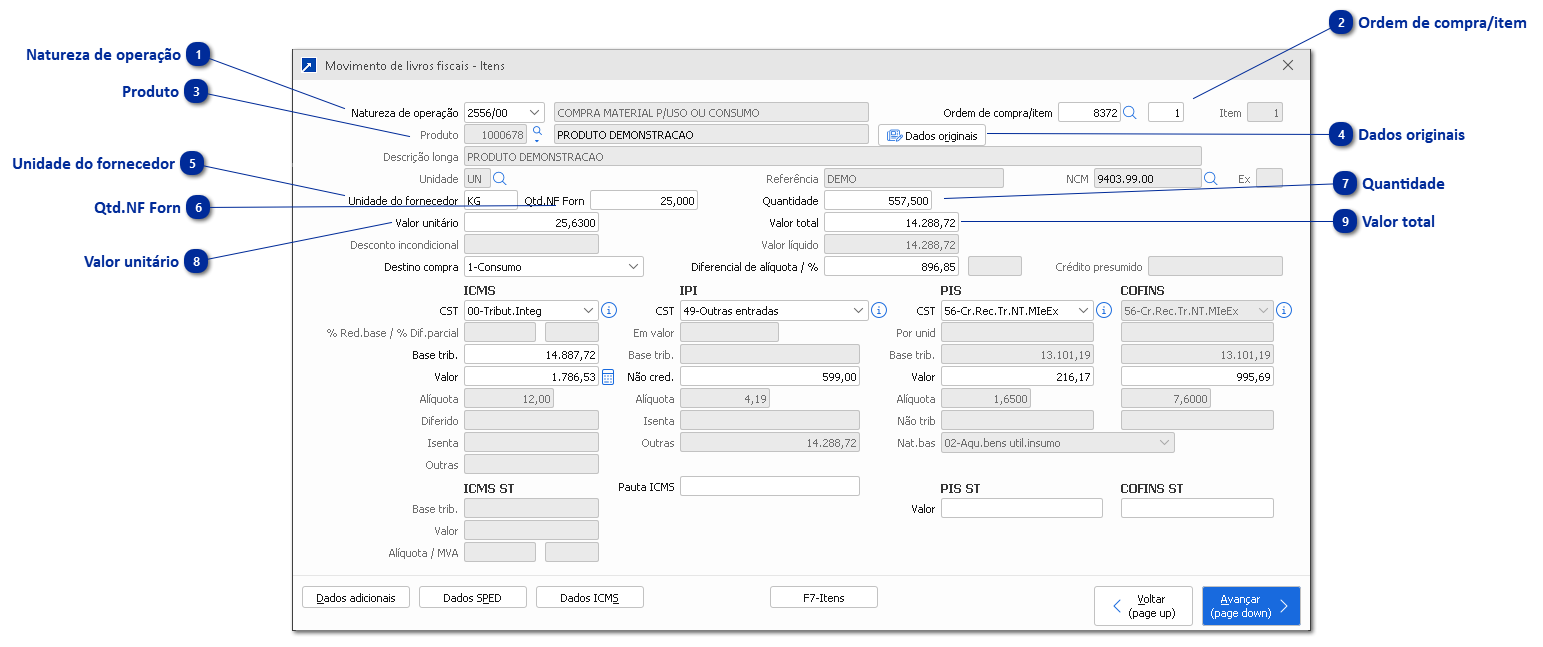Screen dimensions: 1543x647
Task: Expand the Natureza de operação dropdown
Action: [533, 113]
